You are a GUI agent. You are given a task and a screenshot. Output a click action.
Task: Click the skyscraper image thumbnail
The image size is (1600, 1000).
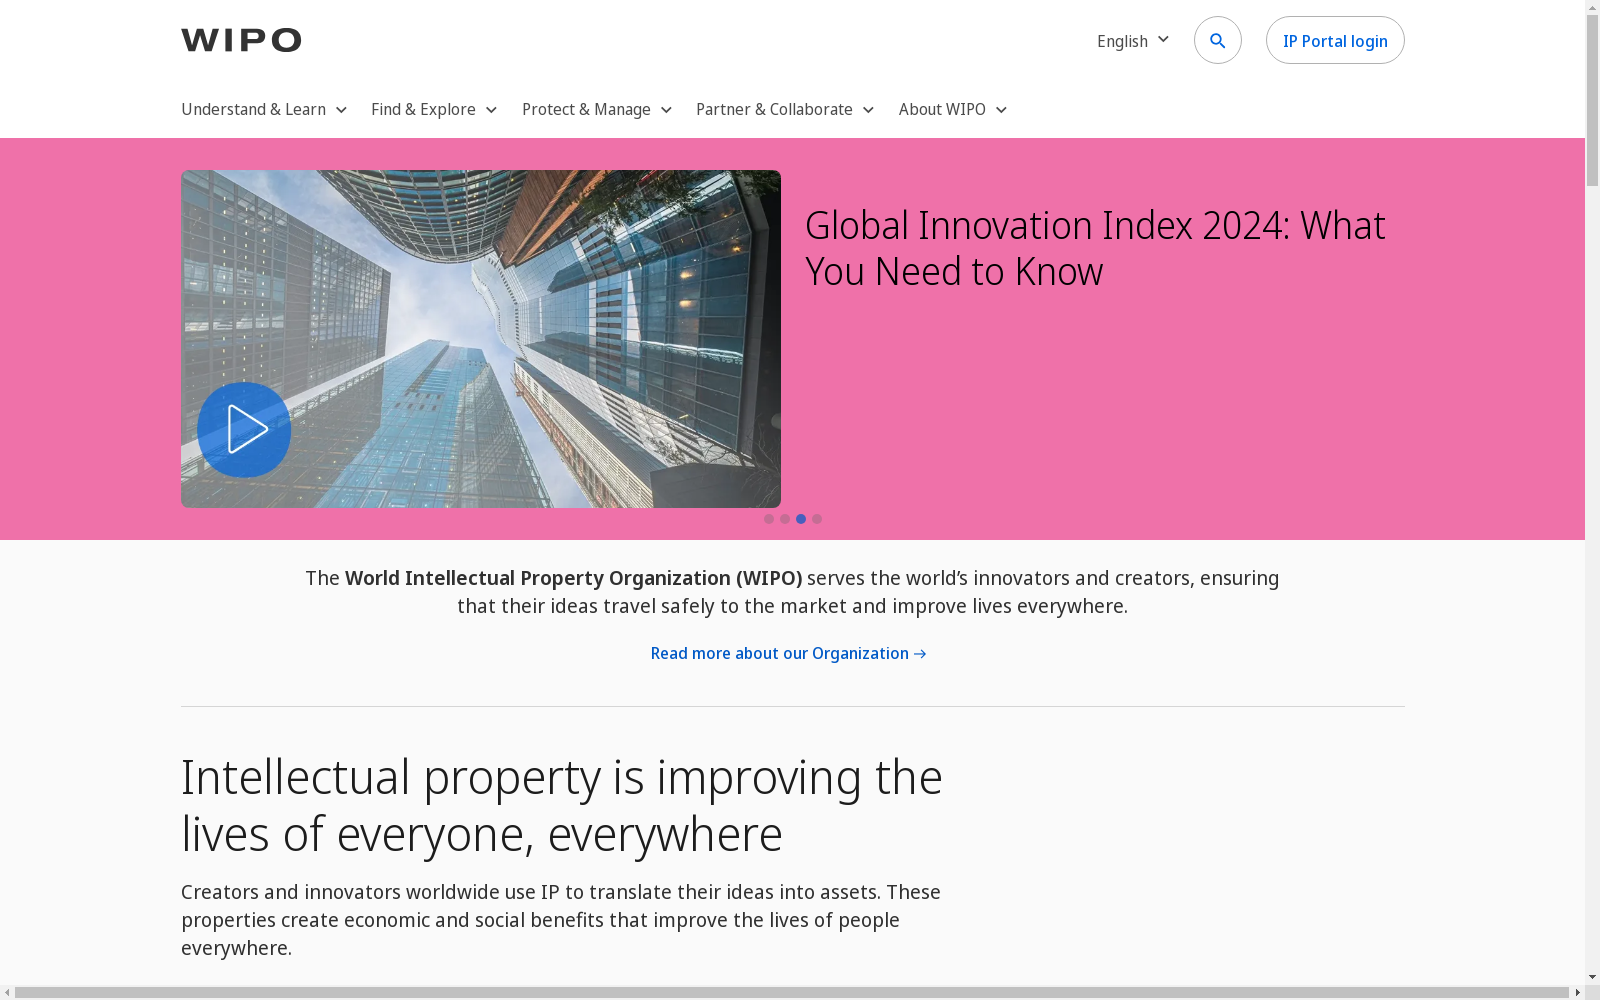pos(481,339)
